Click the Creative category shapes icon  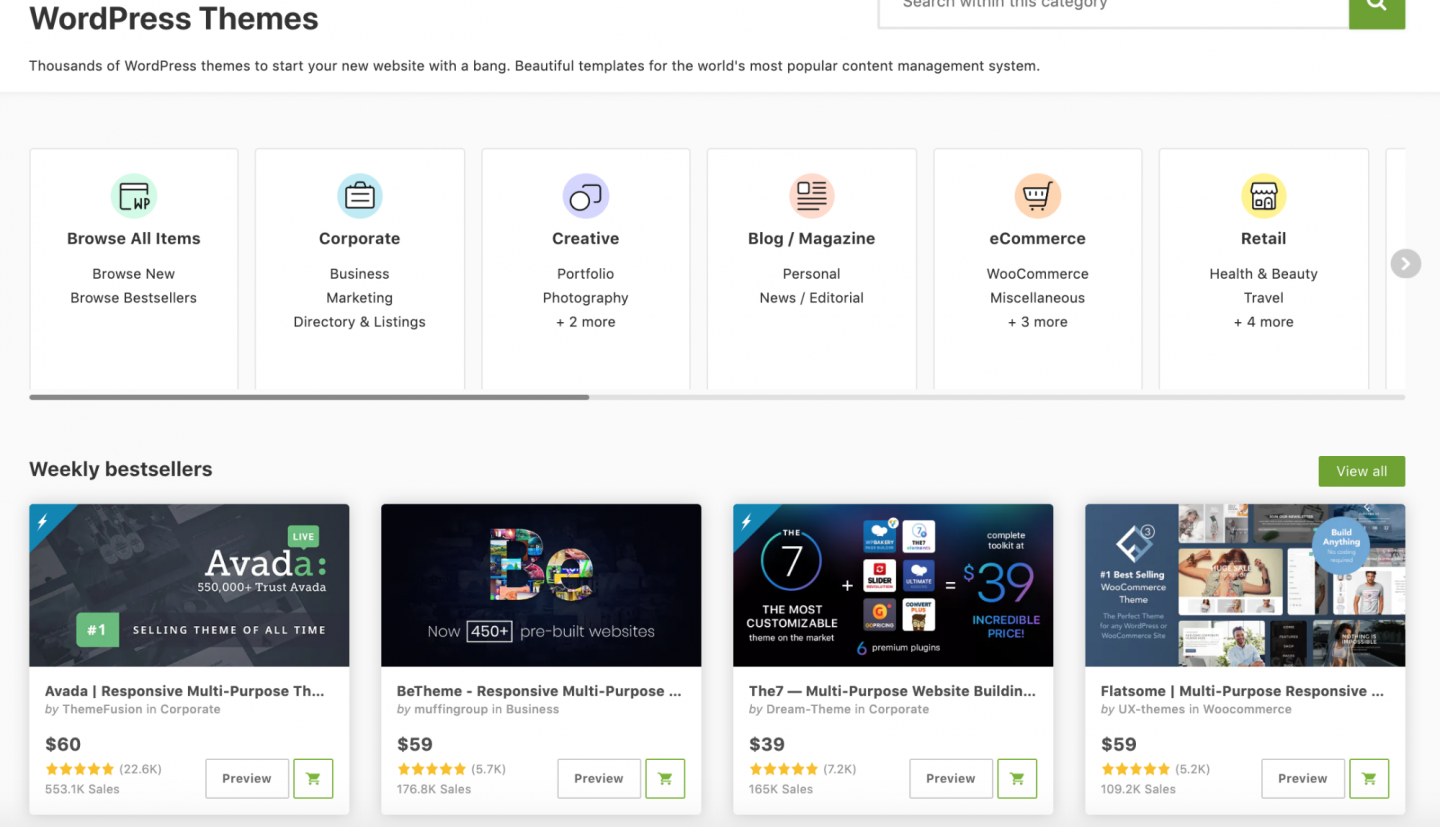[586, 196]
